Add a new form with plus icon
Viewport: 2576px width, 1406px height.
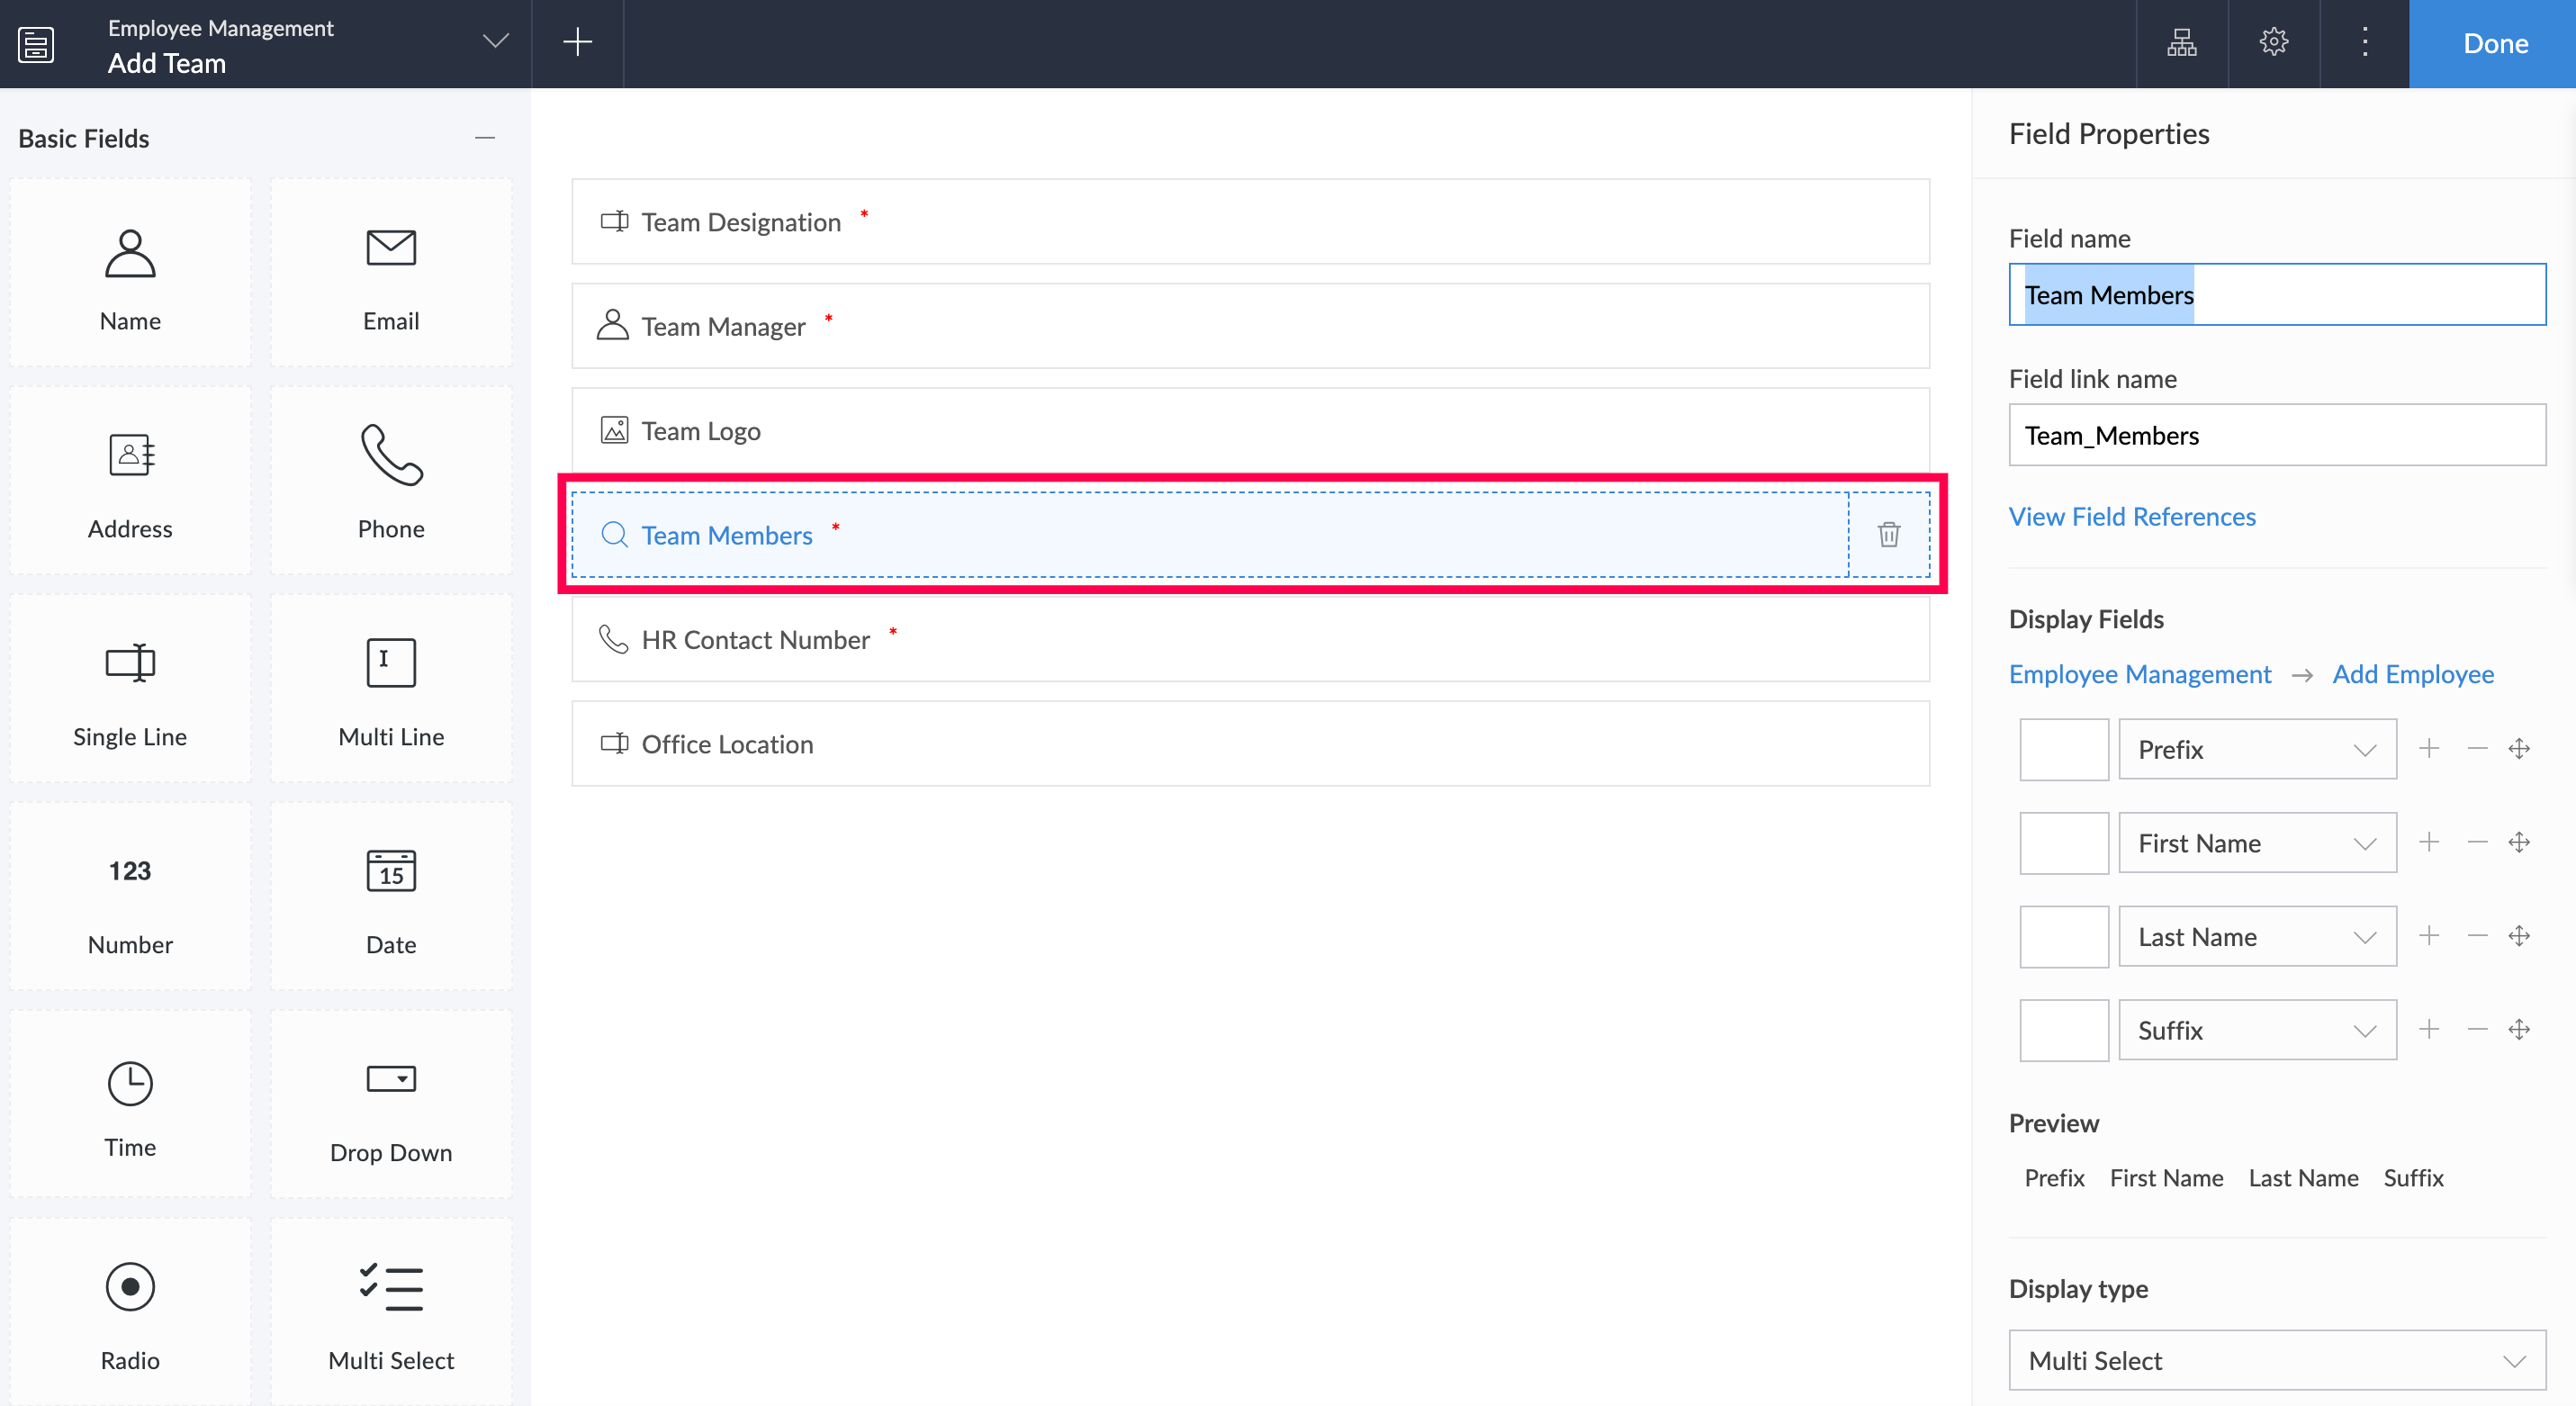pos(577,43)
